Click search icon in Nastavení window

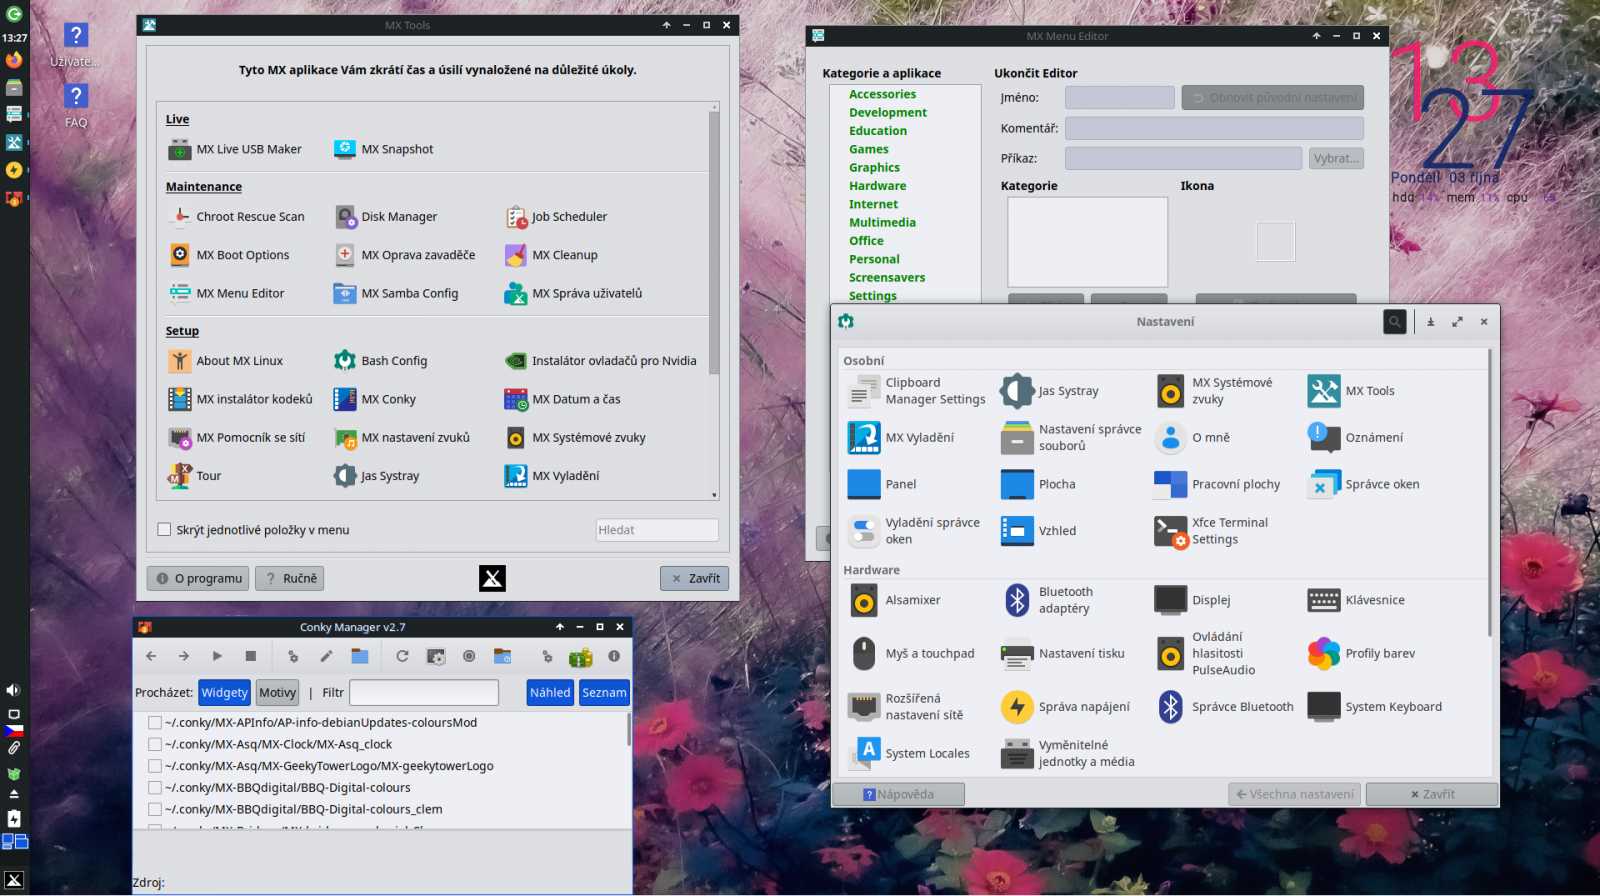[x=1394, y=322]
